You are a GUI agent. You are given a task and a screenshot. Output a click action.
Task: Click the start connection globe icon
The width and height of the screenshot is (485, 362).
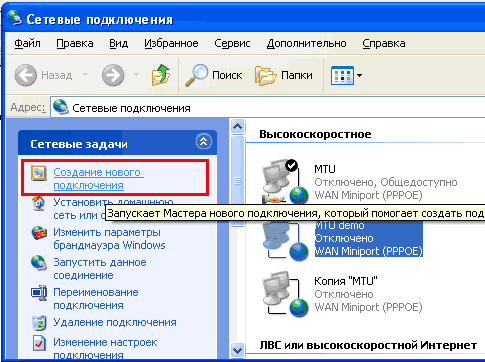[x=39, y=263]
